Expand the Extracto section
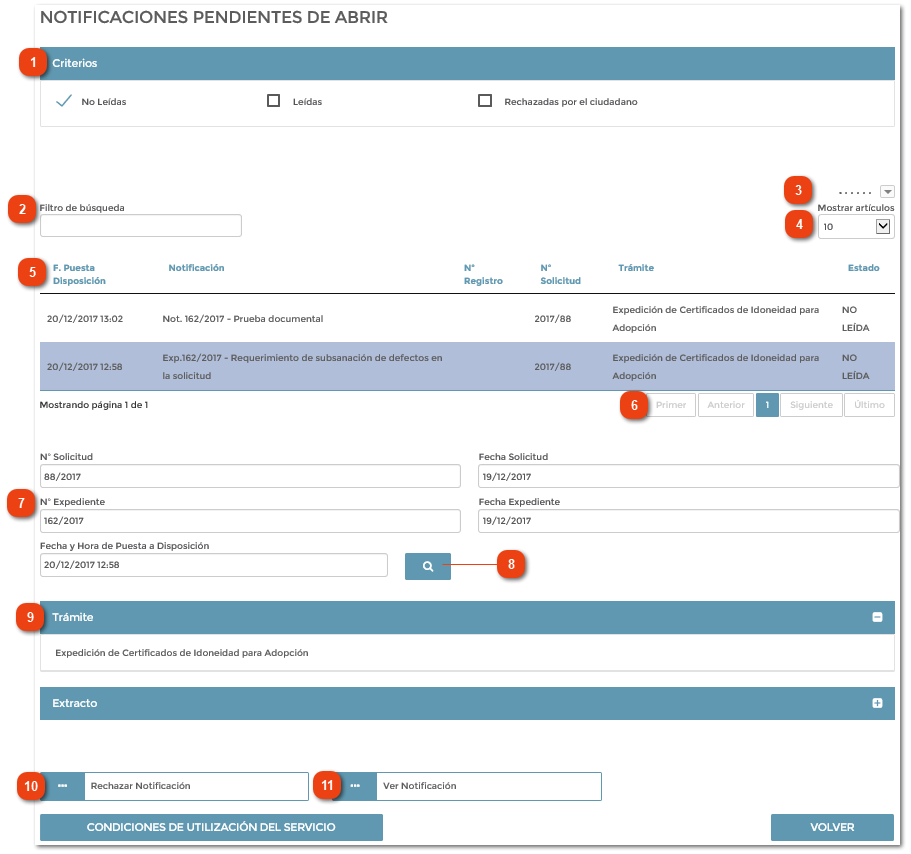911x854 pixels. coord(879,703)
